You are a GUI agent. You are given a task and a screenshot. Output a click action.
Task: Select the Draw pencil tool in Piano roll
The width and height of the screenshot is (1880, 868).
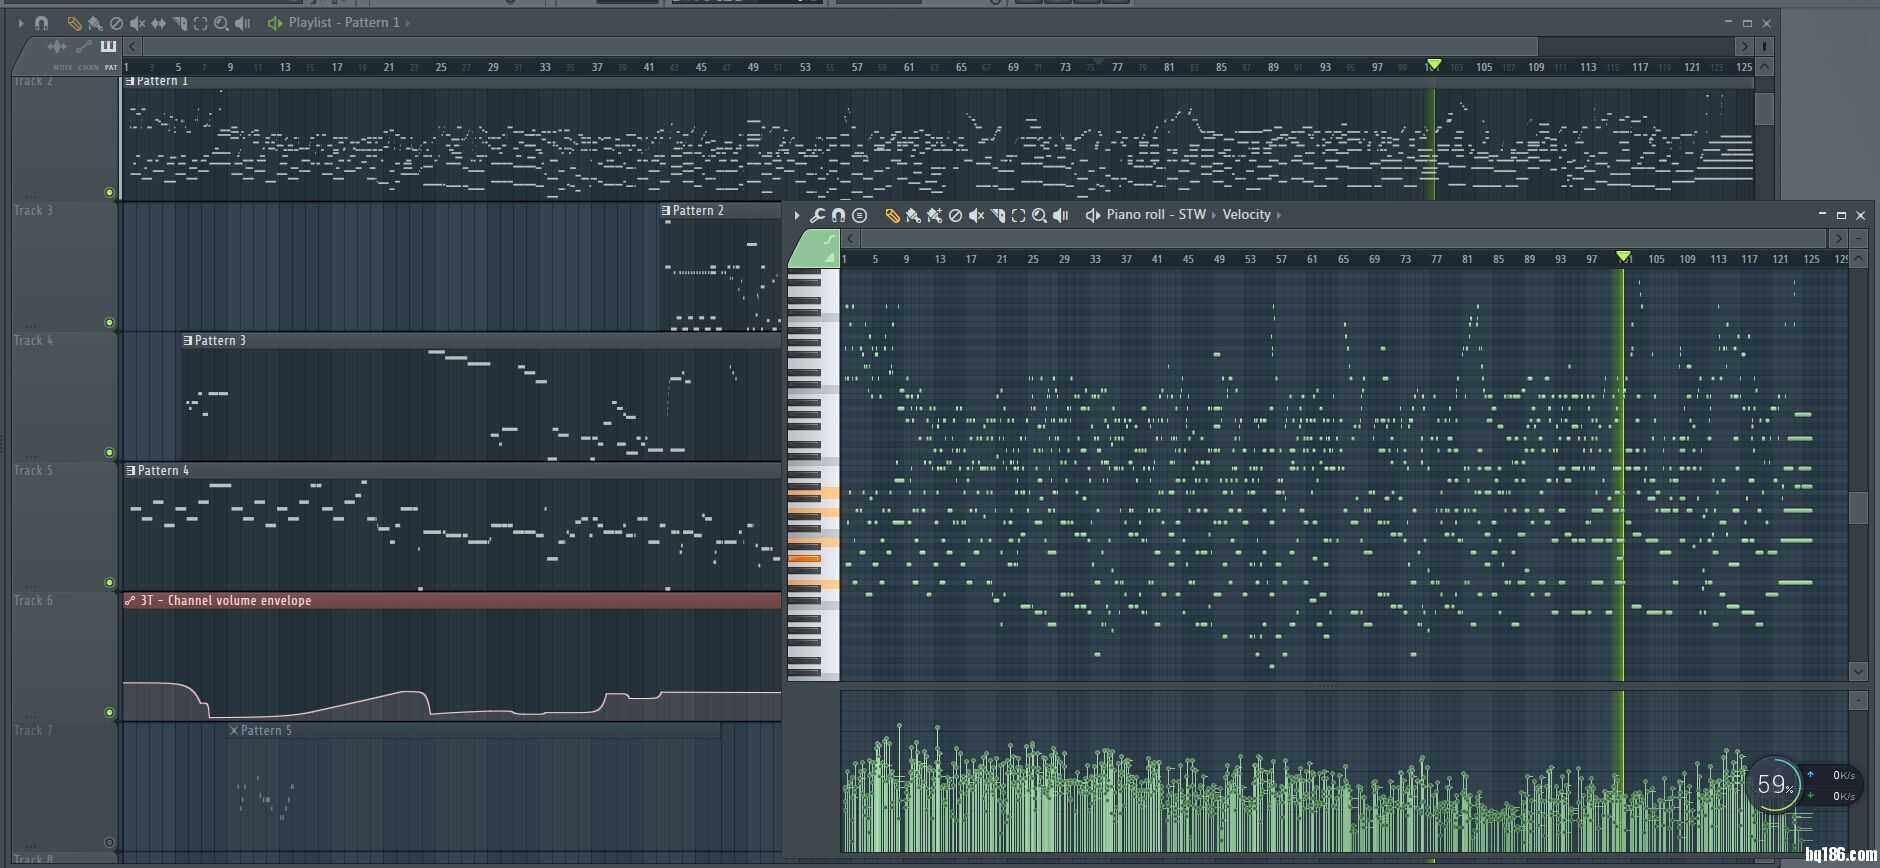(892, 216)
